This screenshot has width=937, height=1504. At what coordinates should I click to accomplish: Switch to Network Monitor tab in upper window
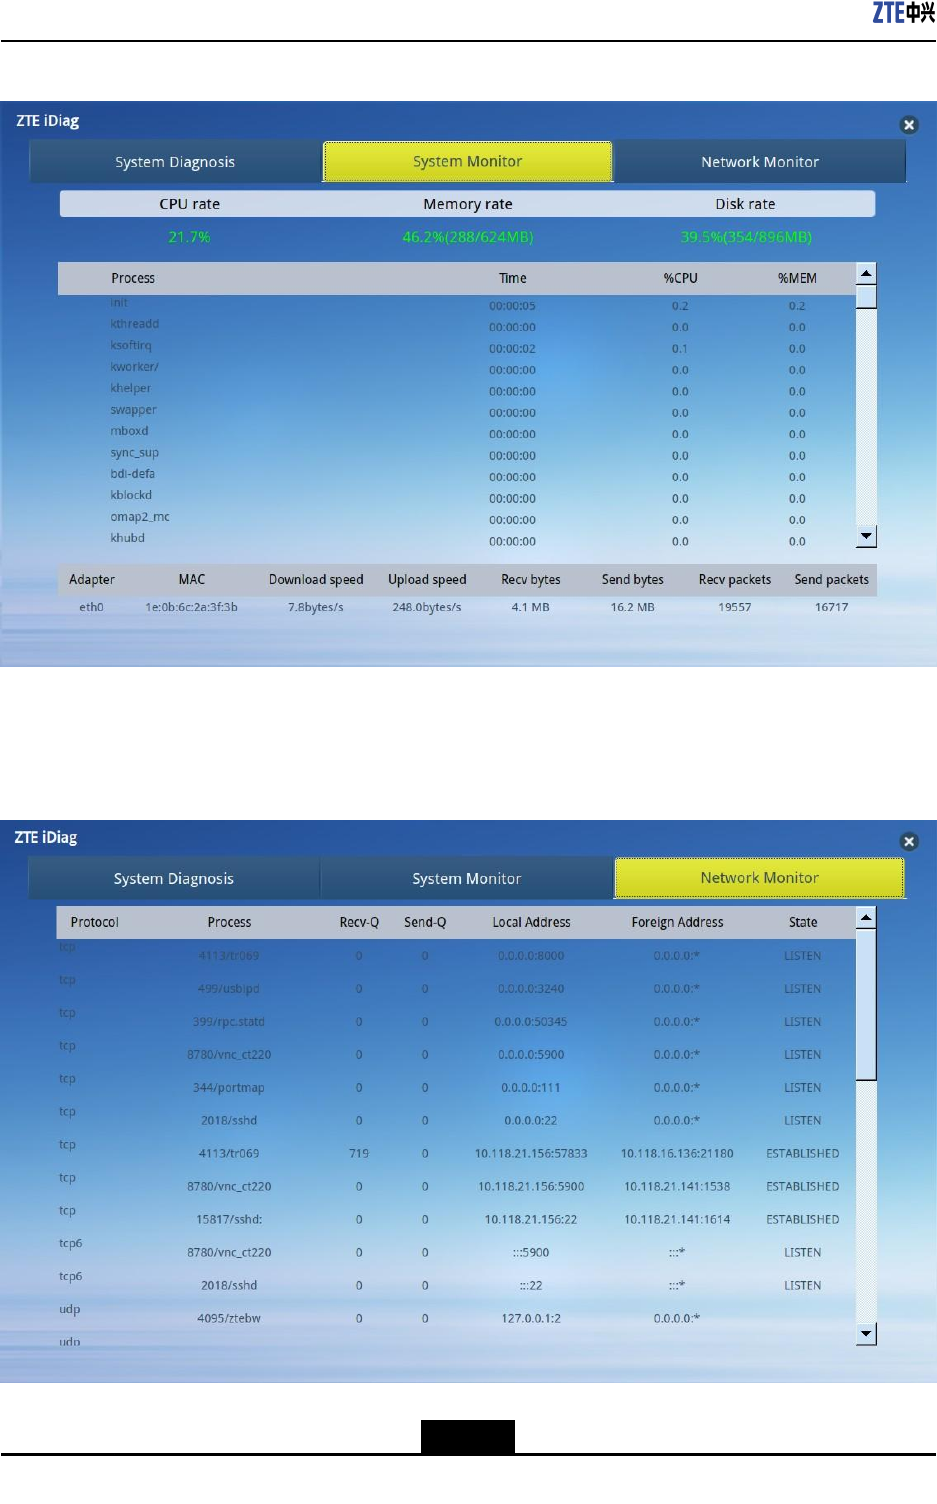pos(760,162)
